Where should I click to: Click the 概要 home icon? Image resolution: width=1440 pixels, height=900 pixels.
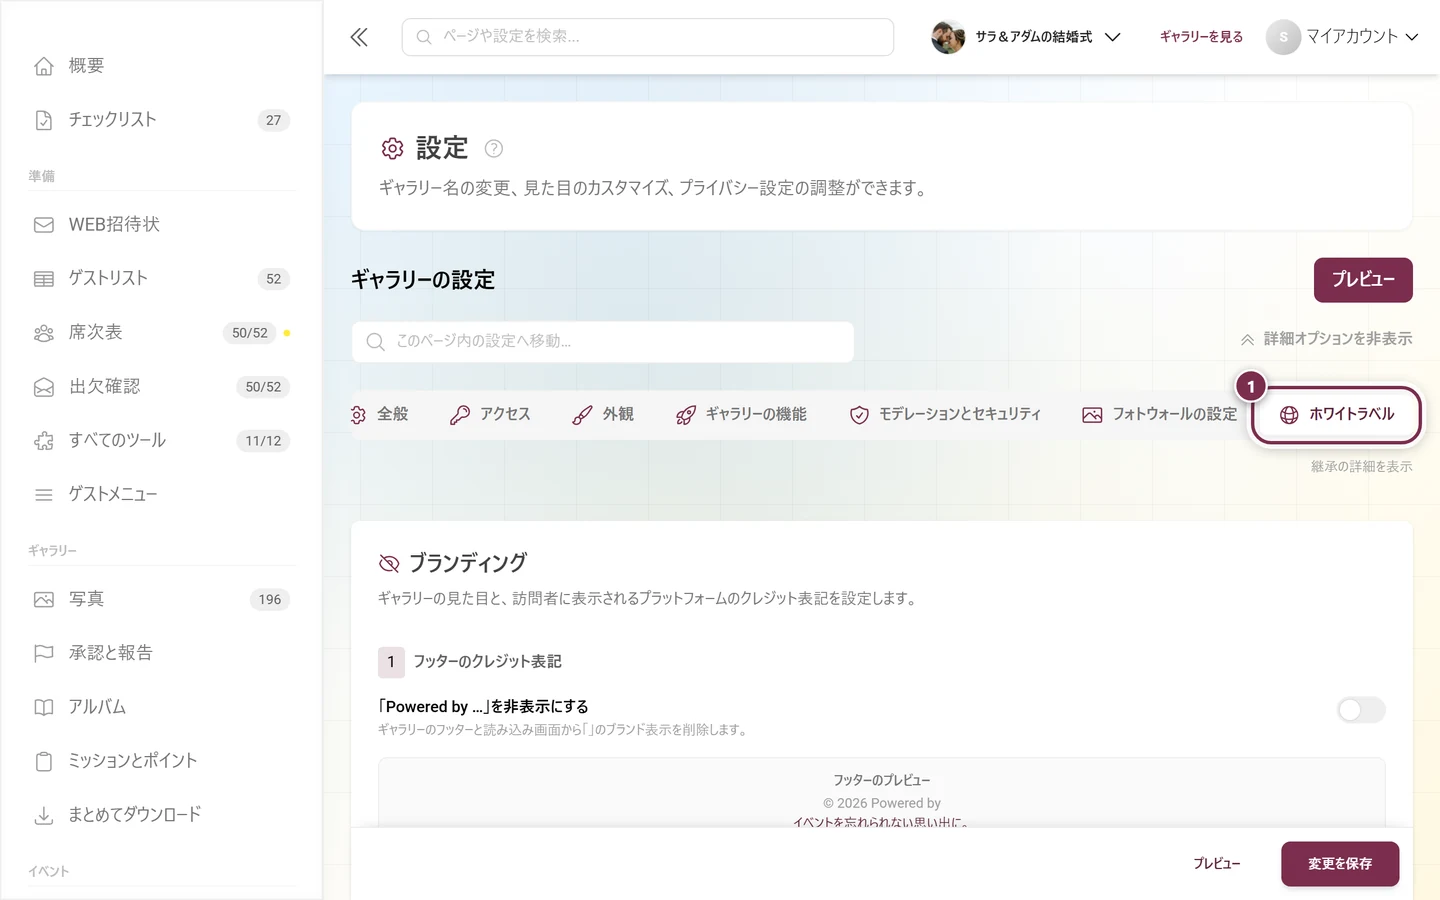(44, 66)
